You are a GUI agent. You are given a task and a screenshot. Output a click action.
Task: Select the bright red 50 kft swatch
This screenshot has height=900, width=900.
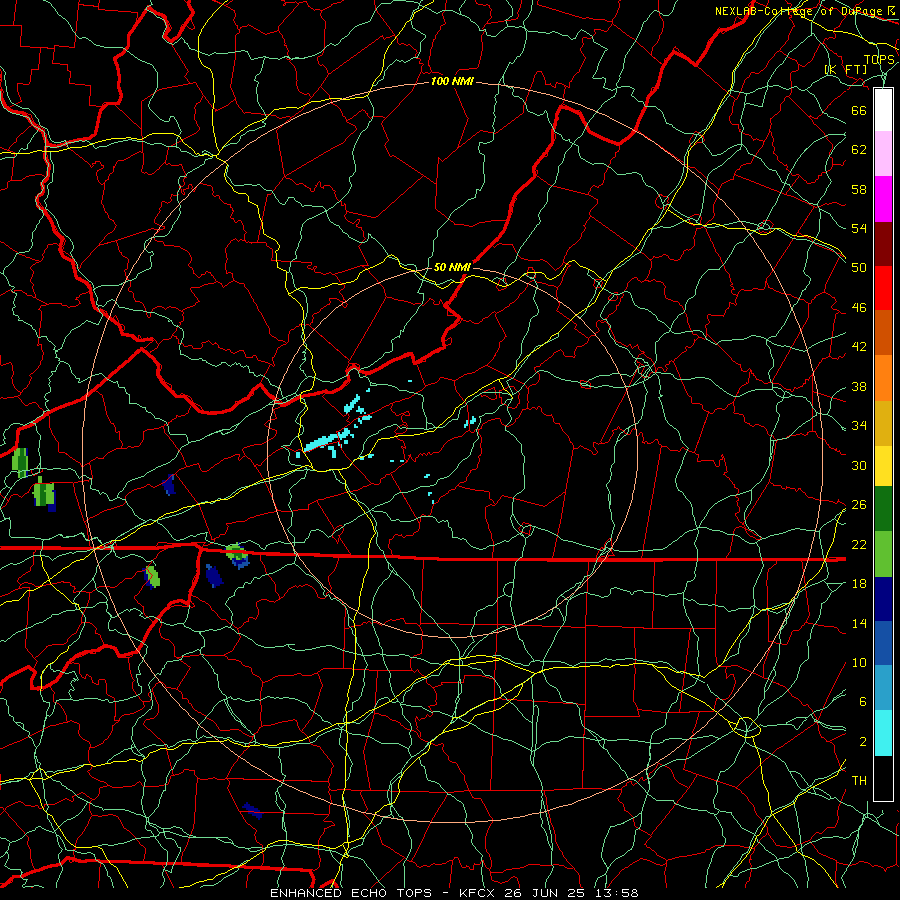[883, 288]
